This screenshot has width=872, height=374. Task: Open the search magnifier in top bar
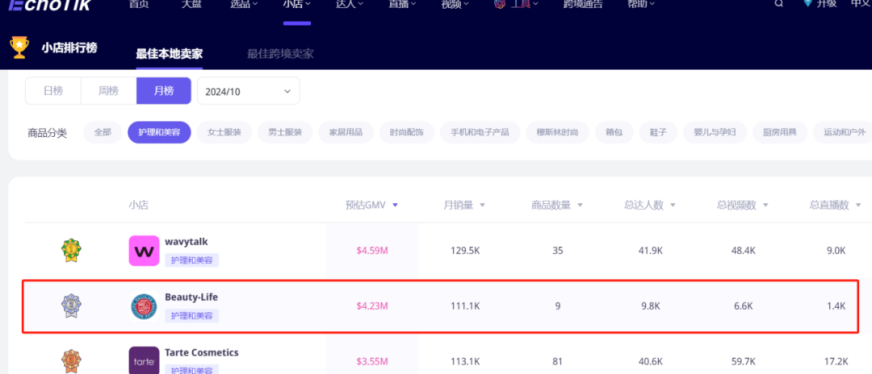(x=779, y=3)
